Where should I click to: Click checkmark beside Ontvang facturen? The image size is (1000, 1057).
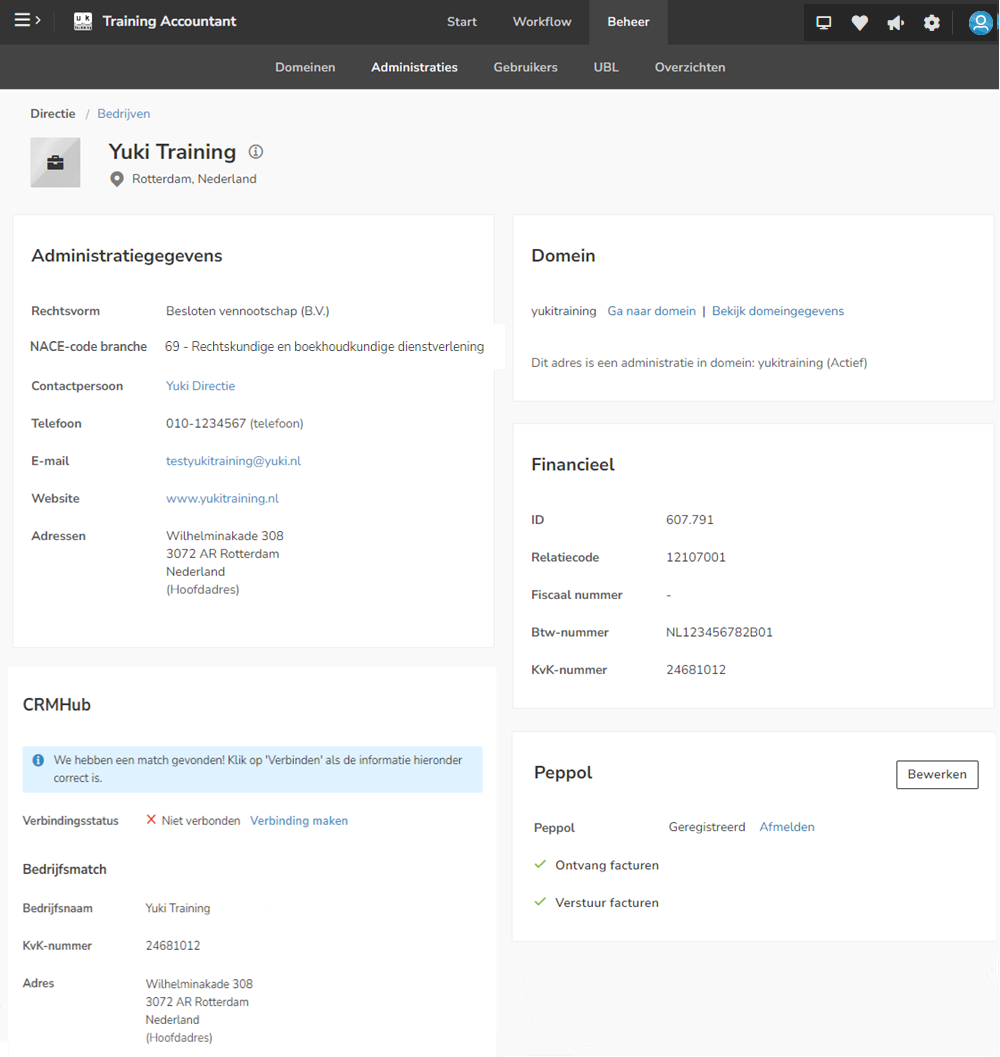pyautogui.click(x=540, y=864)
